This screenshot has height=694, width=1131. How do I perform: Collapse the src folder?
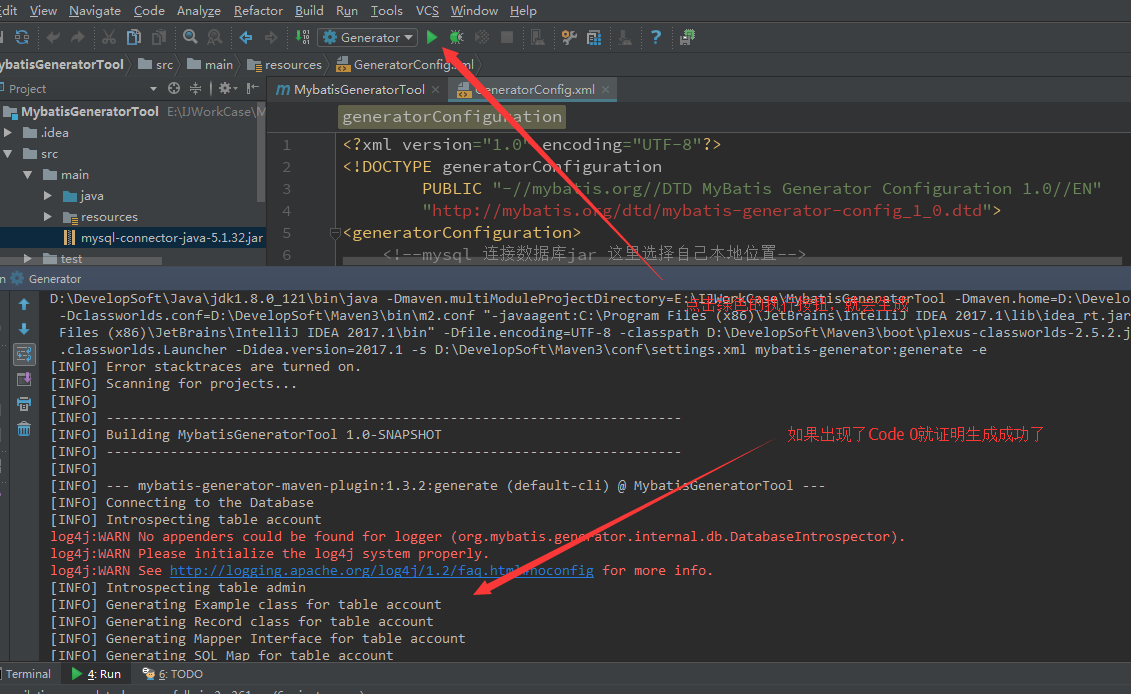[8, 154]
